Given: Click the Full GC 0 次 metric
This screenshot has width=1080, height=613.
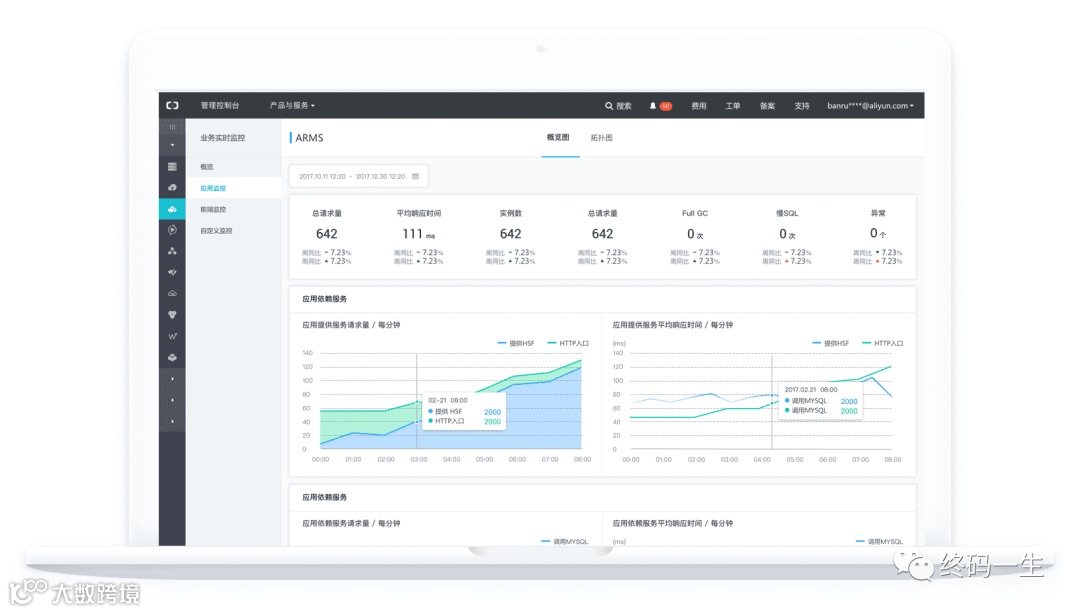Looking at the screenshot, I should (x=695, y=237).
